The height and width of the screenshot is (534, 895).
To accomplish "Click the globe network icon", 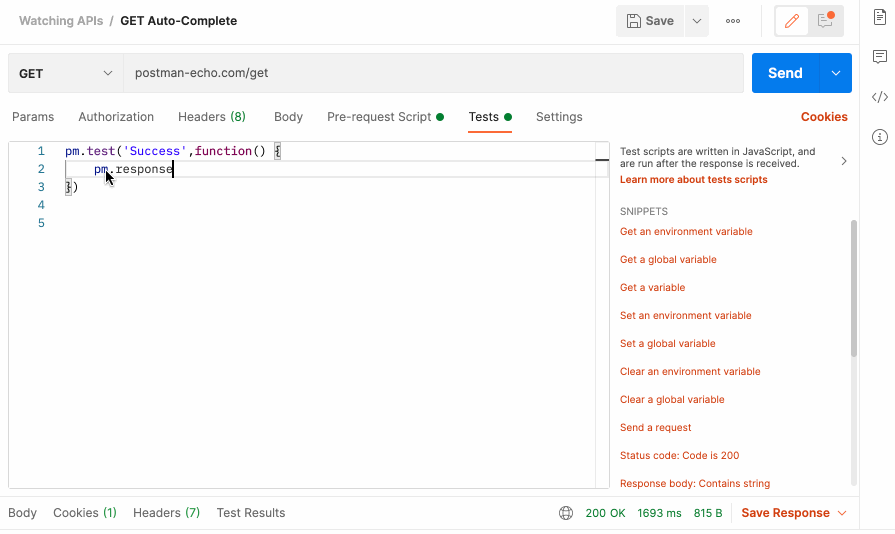I will [x=566, y=513].
